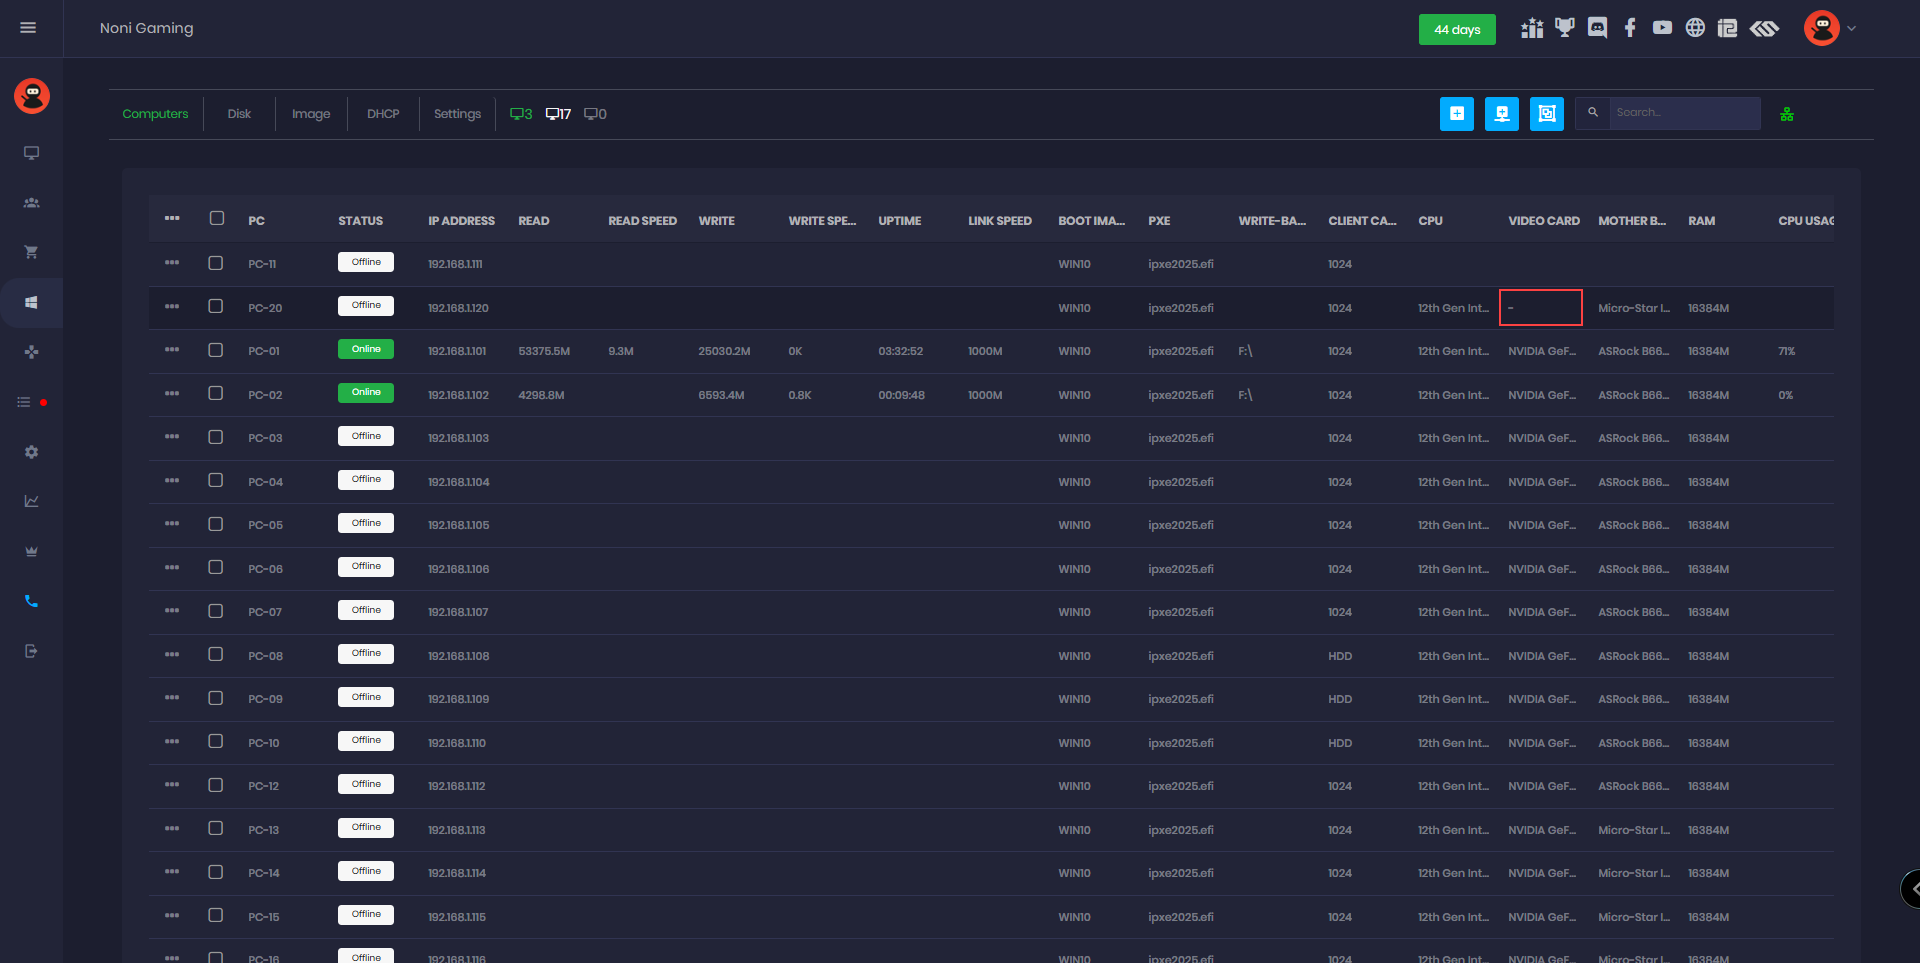Viewport: 1920px width, 963px height.
Task: Click the green network topology icon
Action: [1787, 115]
